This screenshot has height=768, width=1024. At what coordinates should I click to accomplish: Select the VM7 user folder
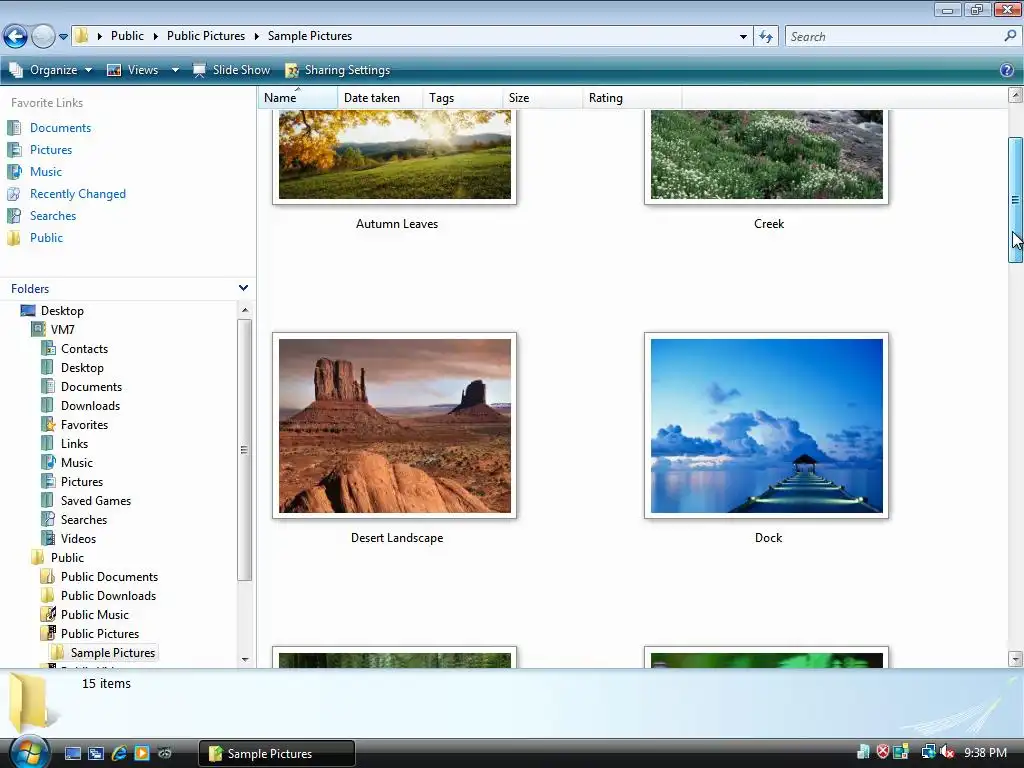63,330
